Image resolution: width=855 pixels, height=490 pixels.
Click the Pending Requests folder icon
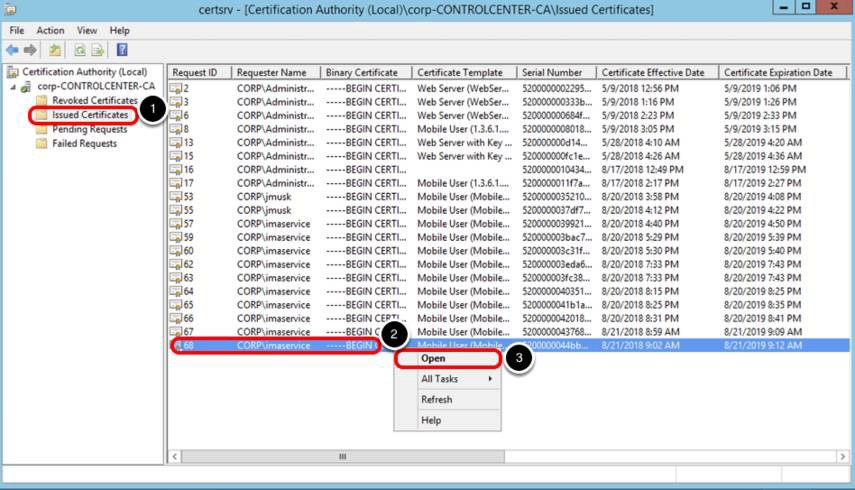[x=41, y=129]
